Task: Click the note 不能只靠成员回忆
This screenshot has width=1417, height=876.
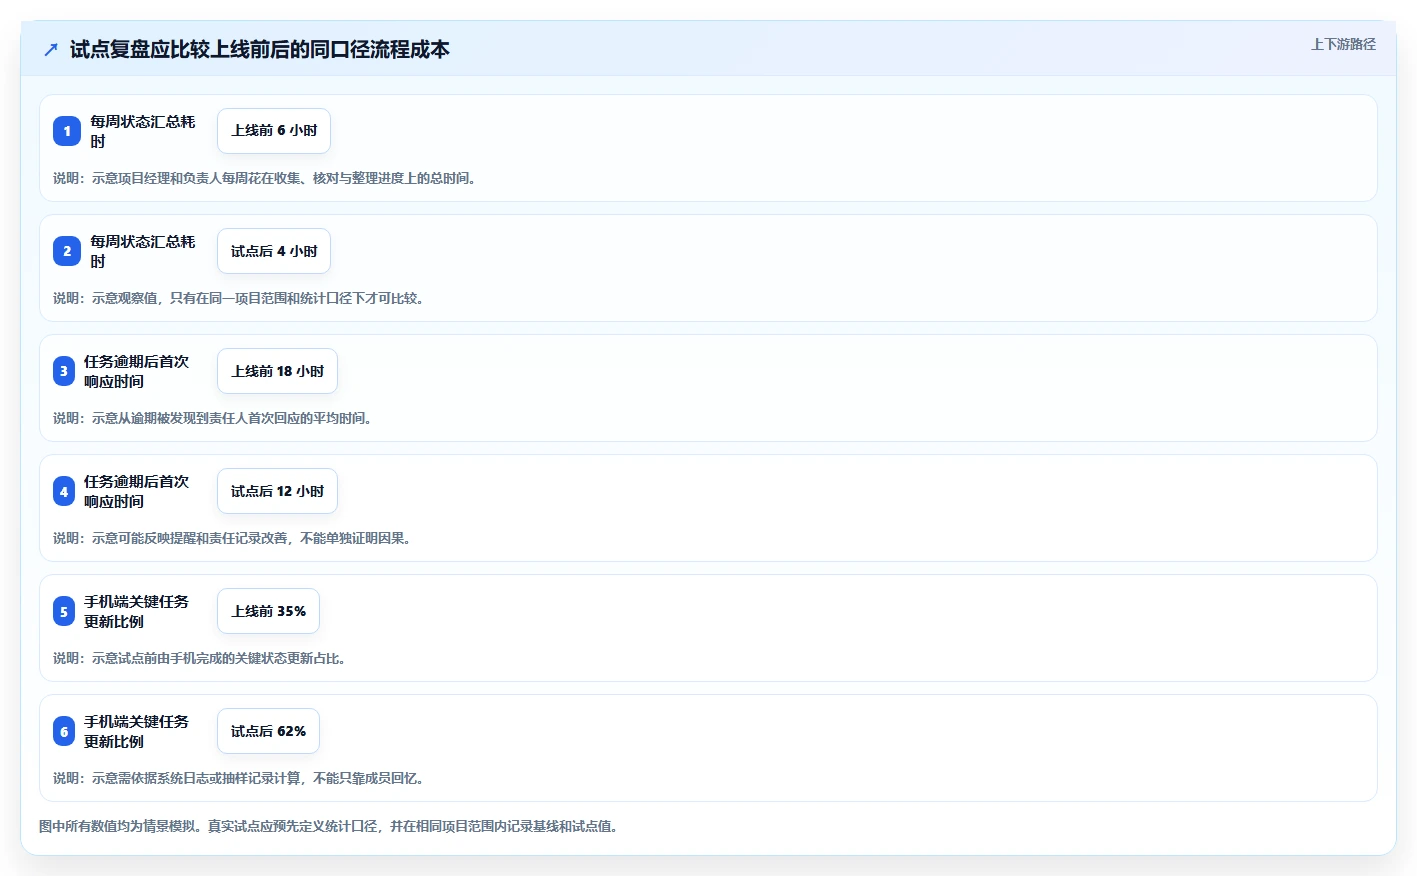Action: (x=241, y=778)
